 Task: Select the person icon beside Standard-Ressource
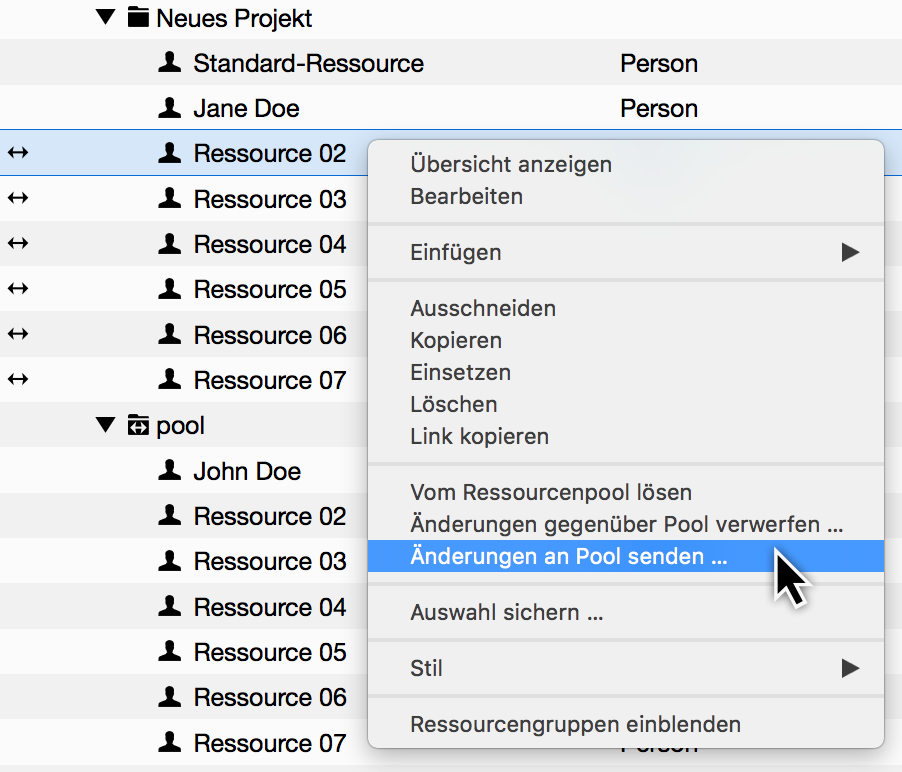coord(170,63)
